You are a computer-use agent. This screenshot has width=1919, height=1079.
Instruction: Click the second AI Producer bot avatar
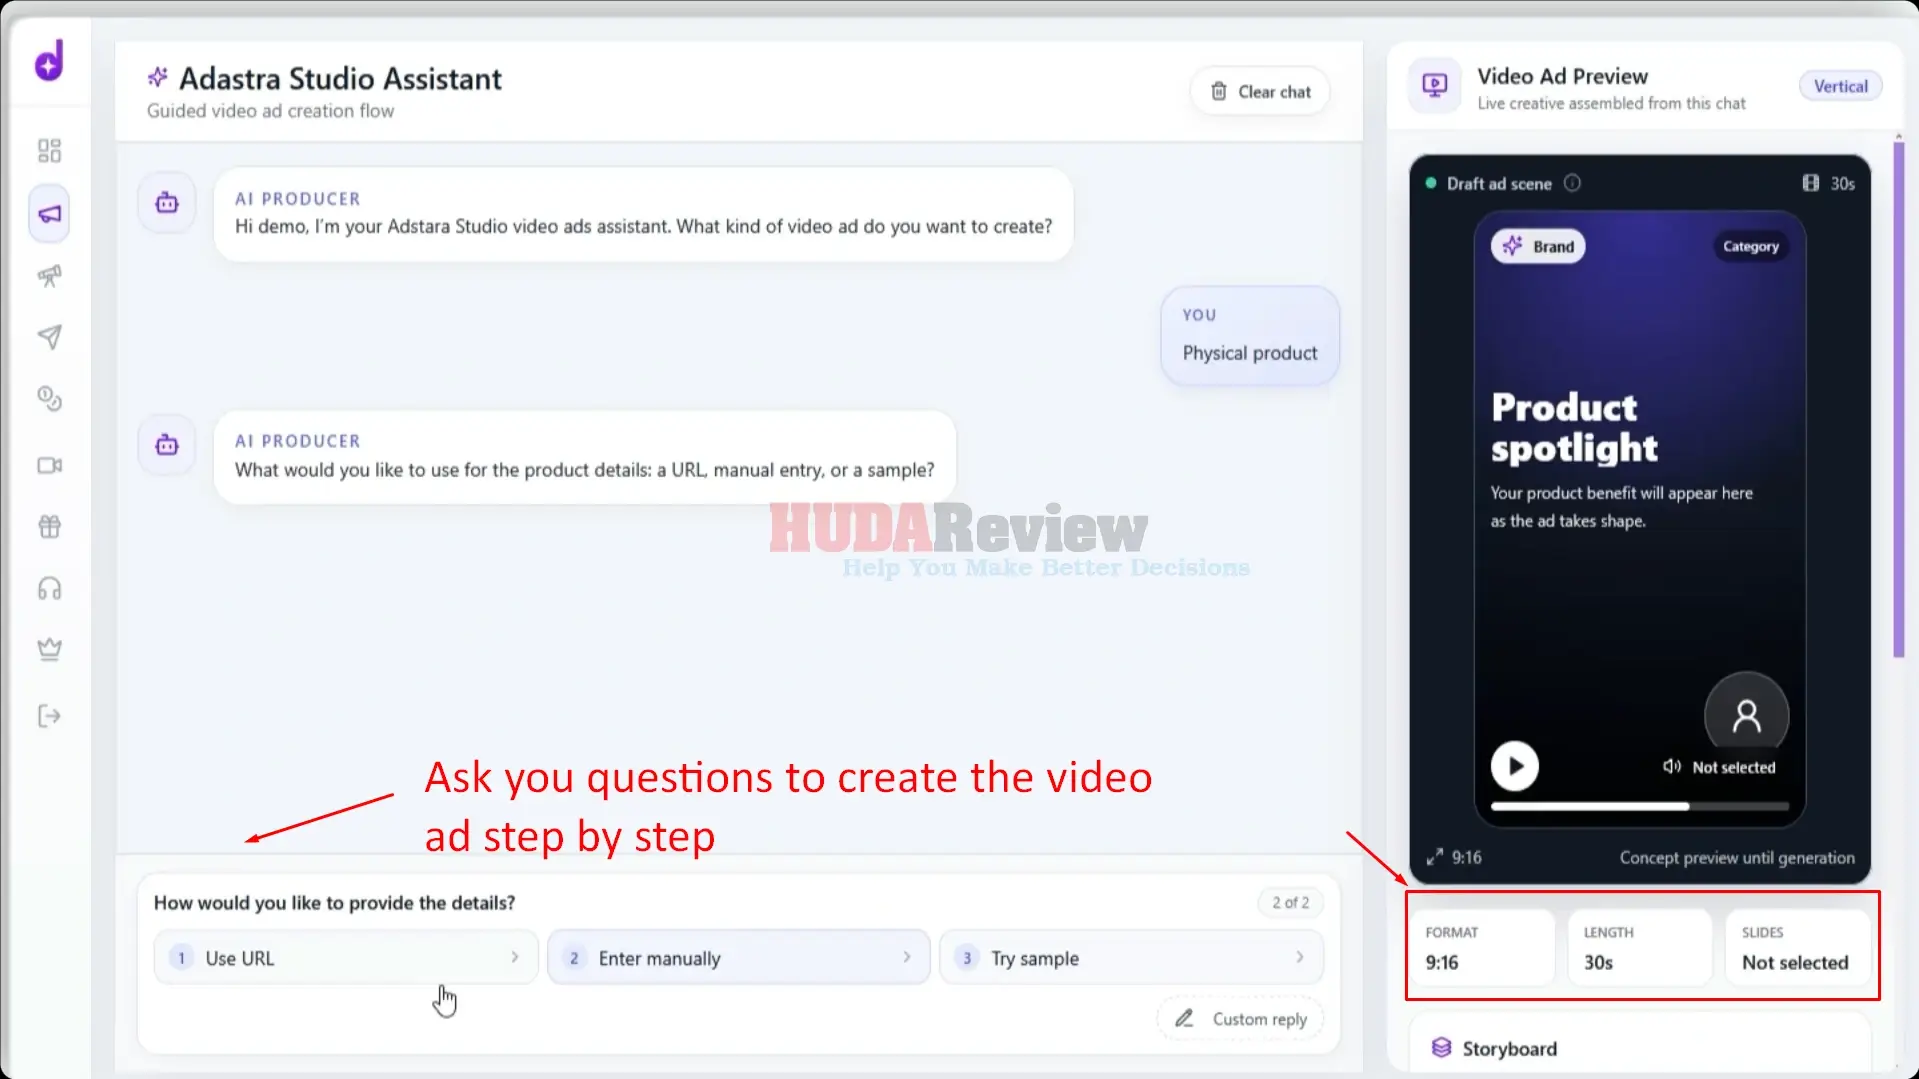click(167, 445)
